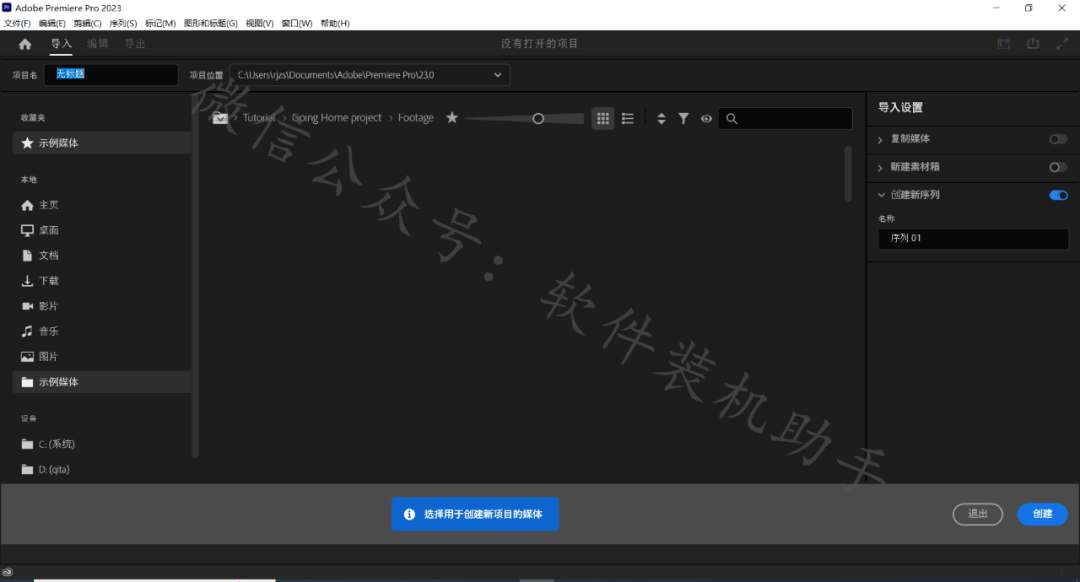This screenshot has height=582, width=1080.
Task: Select 示例媒体 under favorites
Action: coord(101,143)
